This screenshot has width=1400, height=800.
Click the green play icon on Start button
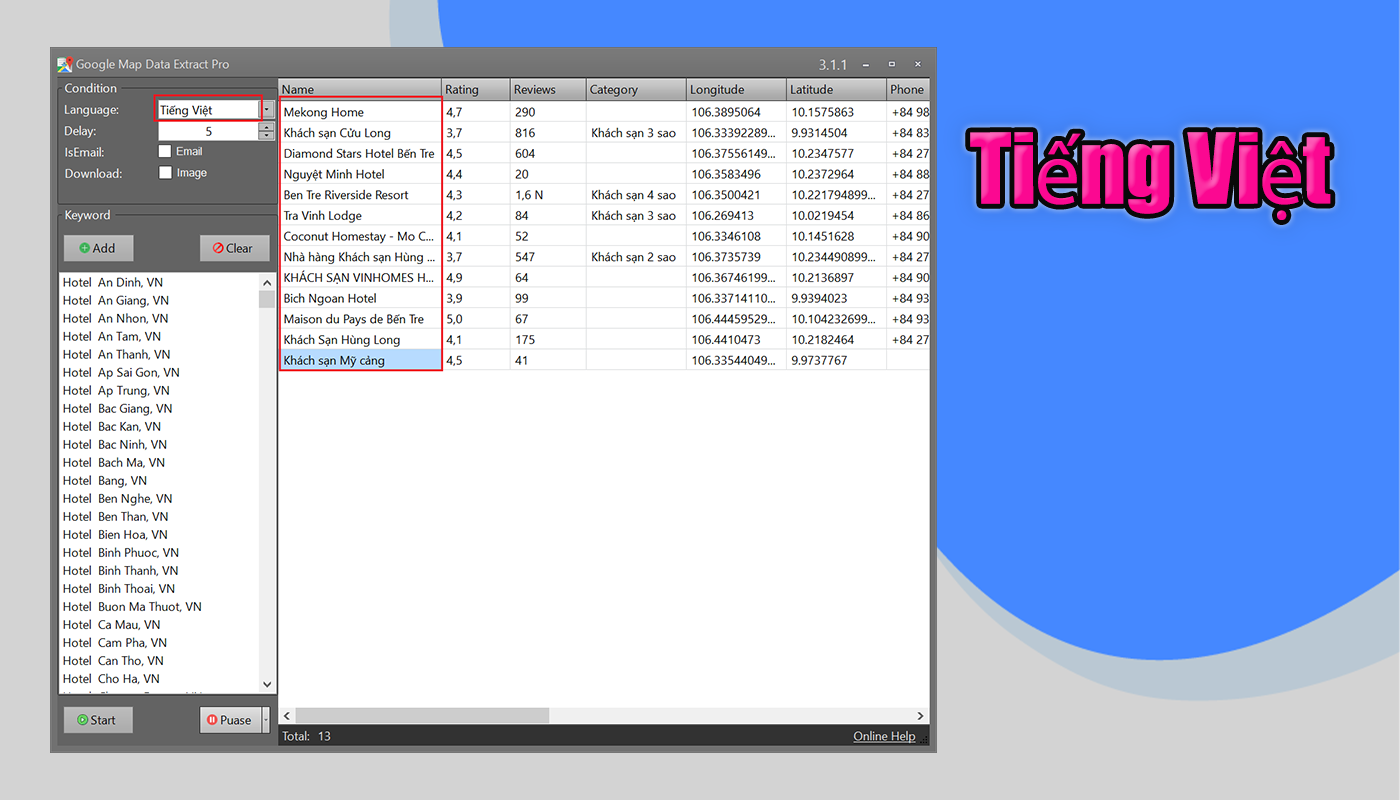tap(81, 719)
